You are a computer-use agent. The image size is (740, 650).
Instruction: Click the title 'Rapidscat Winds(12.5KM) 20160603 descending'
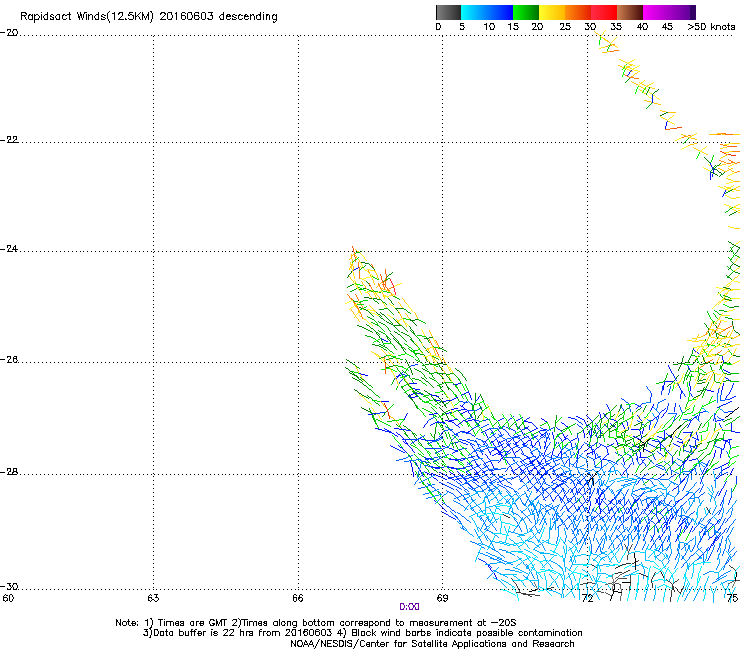pyautogui.click(x=149, y=17)
